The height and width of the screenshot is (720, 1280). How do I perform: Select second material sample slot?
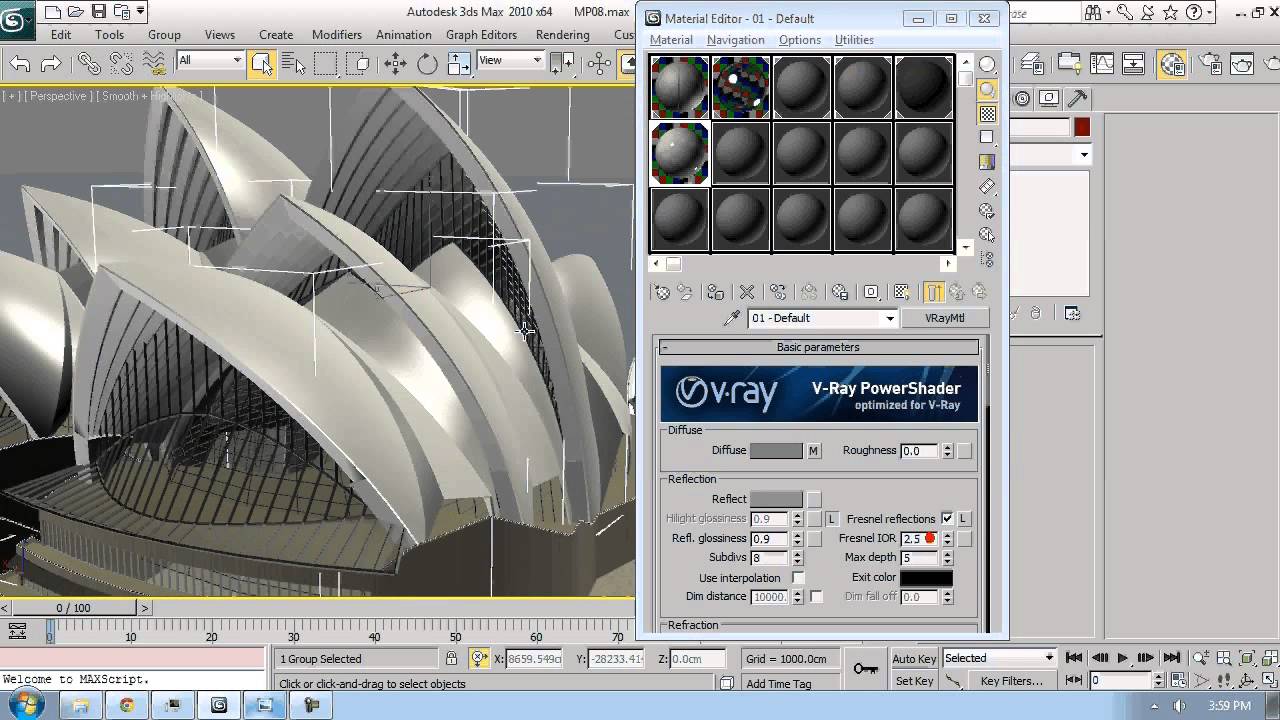click(741, 87)
